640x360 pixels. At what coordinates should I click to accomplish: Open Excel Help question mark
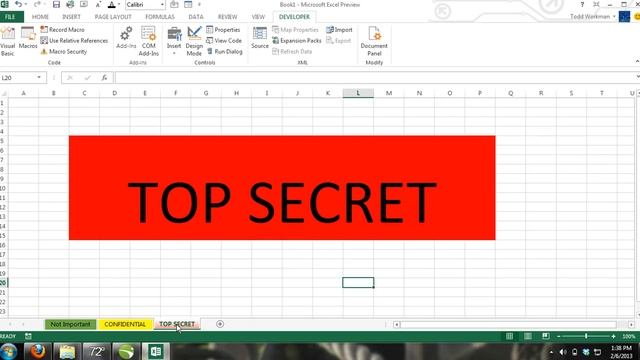(582, 4)
